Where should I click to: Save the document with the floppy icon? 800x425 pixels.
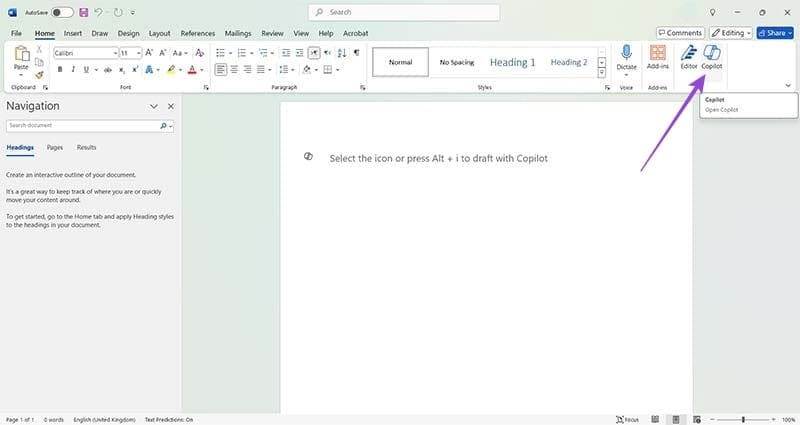coord(84,12)
